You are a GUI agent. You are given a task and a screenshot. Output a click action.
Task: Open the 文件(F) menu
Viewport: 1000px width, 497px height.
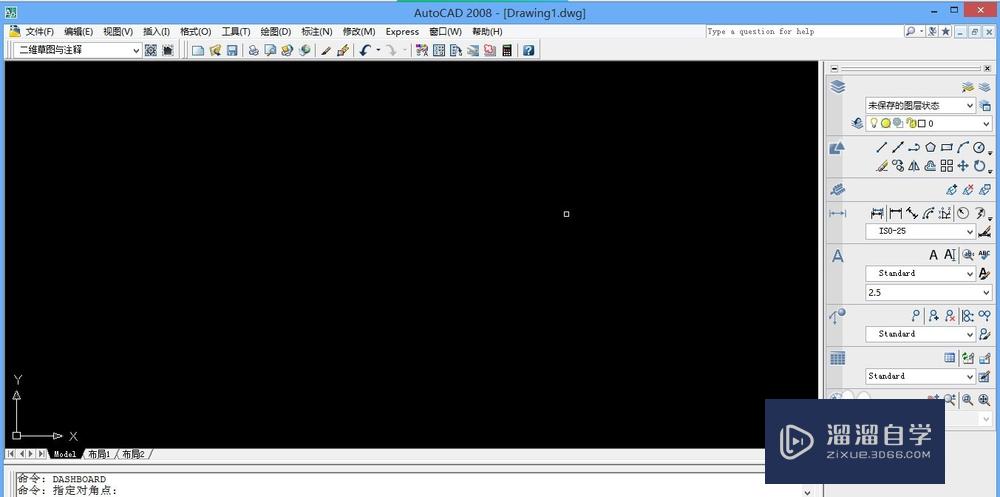pos(39,31)
